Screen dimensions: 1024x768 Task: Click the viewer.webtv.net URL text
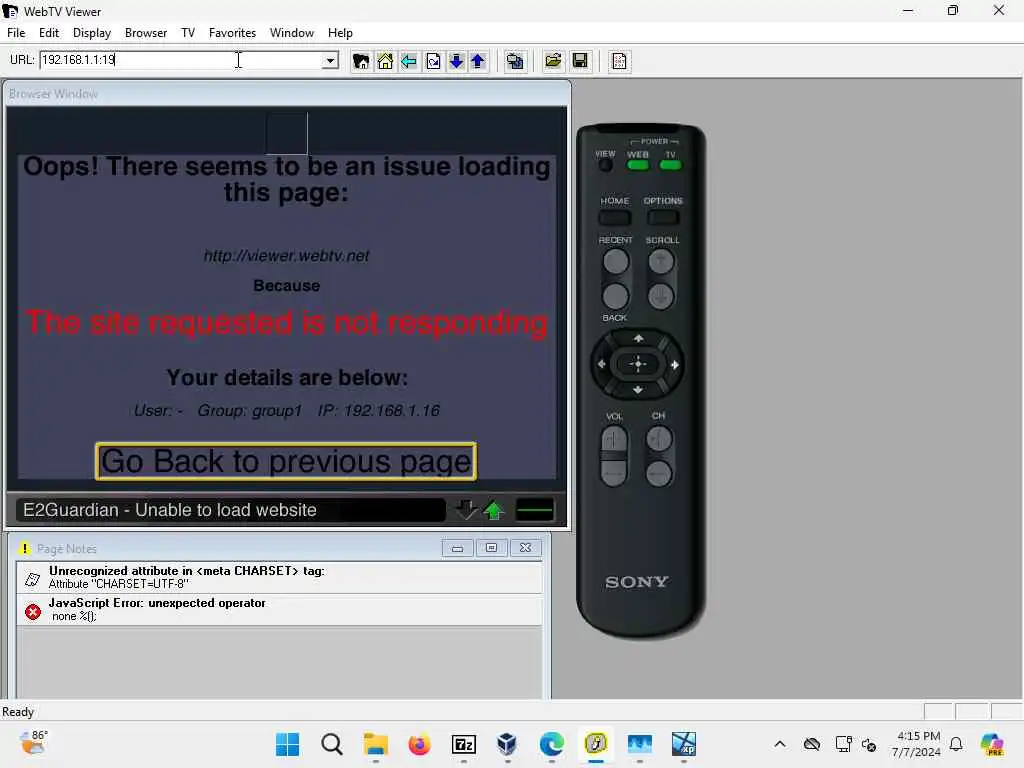(286, 255)
